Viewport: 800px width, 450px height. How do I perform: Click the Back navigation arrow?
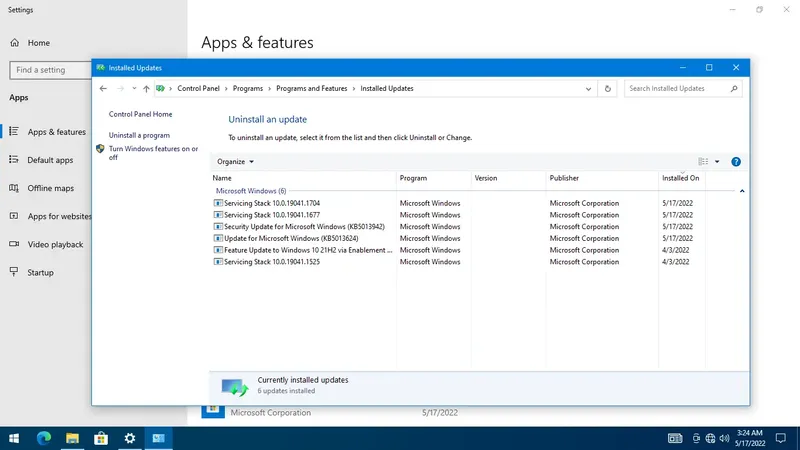click(x=104, y=89)
